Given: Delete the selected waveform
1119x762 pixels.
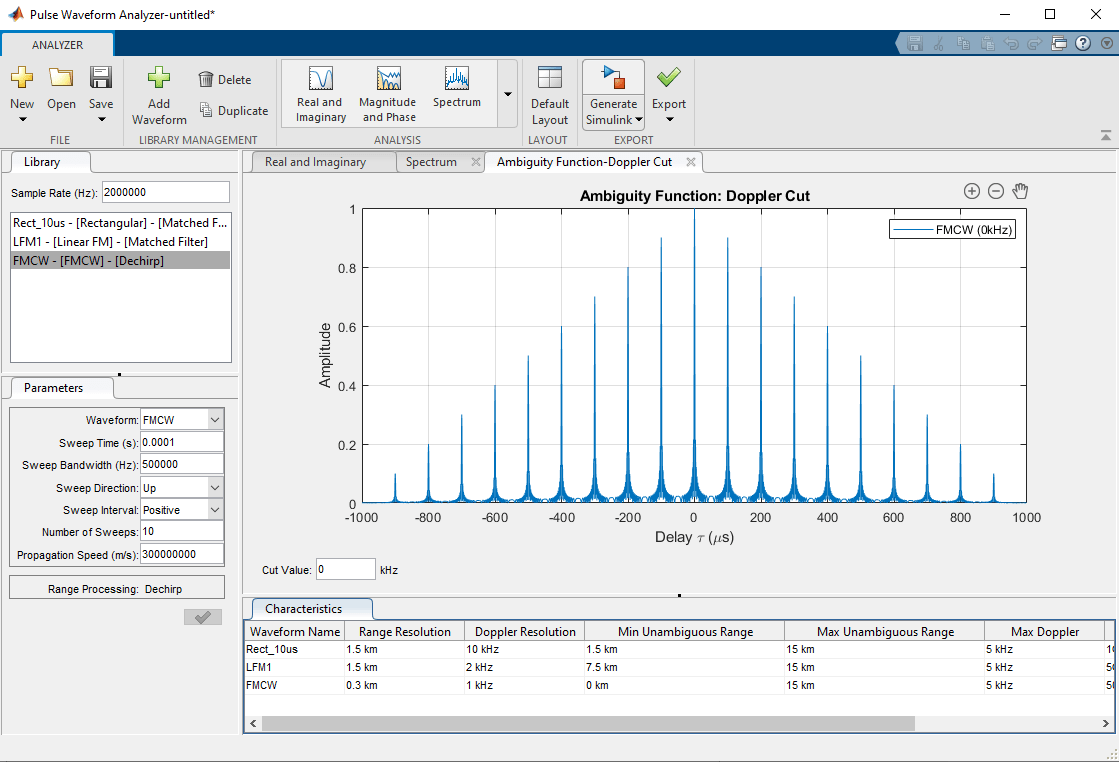Looking at the screenshot, I should (x=224, y=80).
